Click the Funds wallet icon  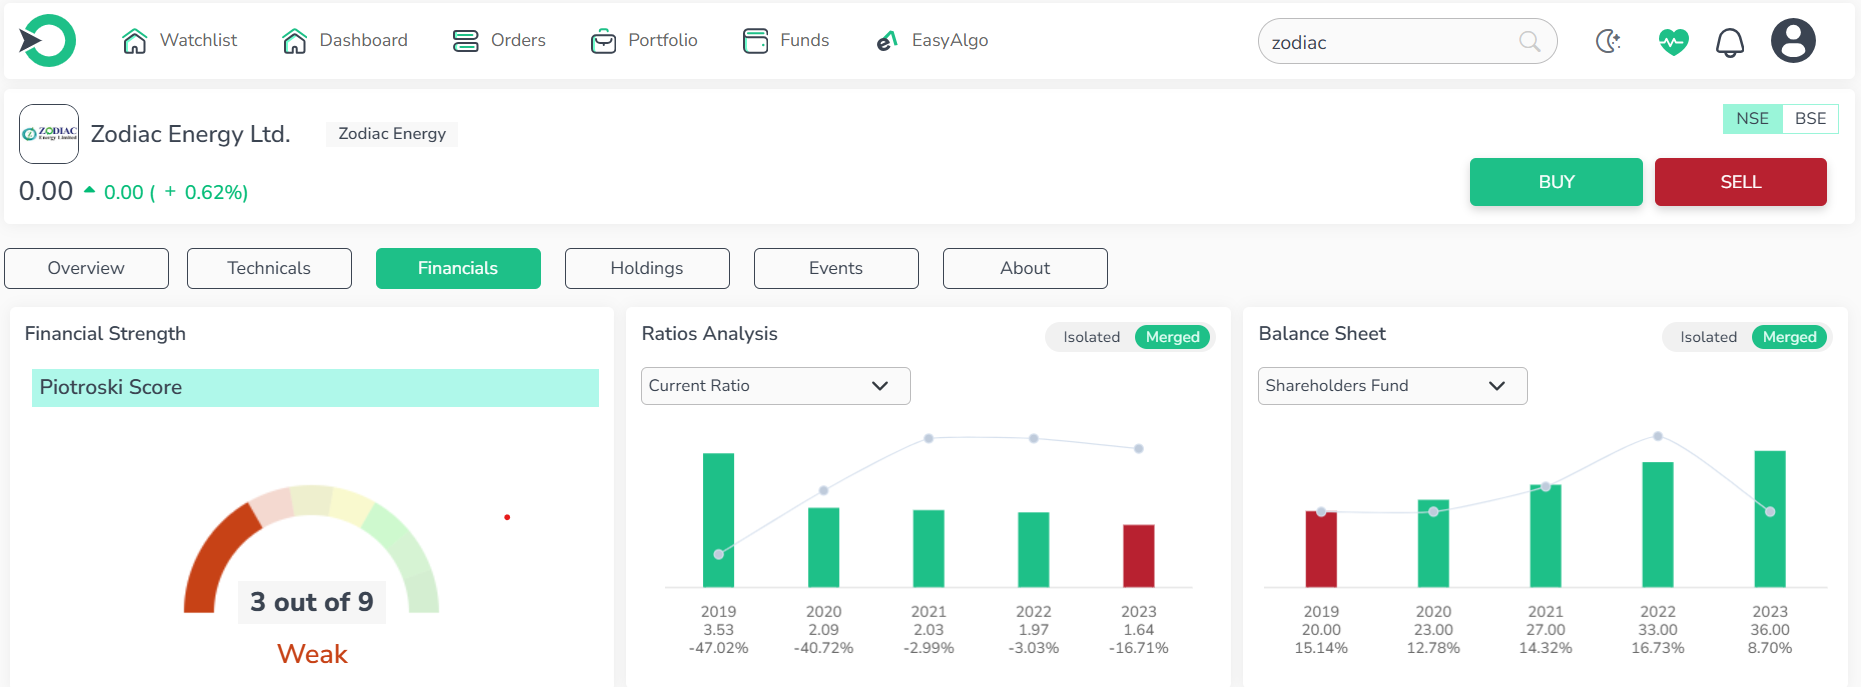click(x=756, y=41)
